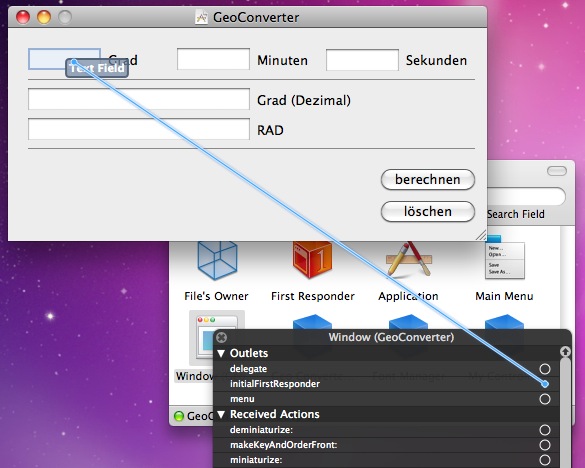Click the toolbar toggle pill button
Screen dimensions: 585x468
[x=557, y=171]
